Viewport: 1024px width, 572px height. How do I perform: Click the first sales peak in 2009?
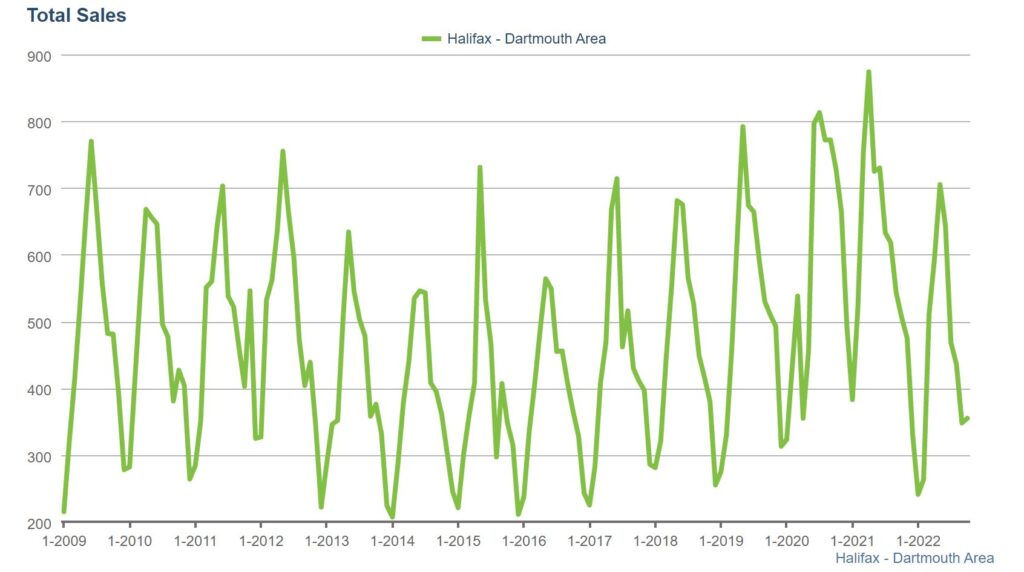click(91, 141)
